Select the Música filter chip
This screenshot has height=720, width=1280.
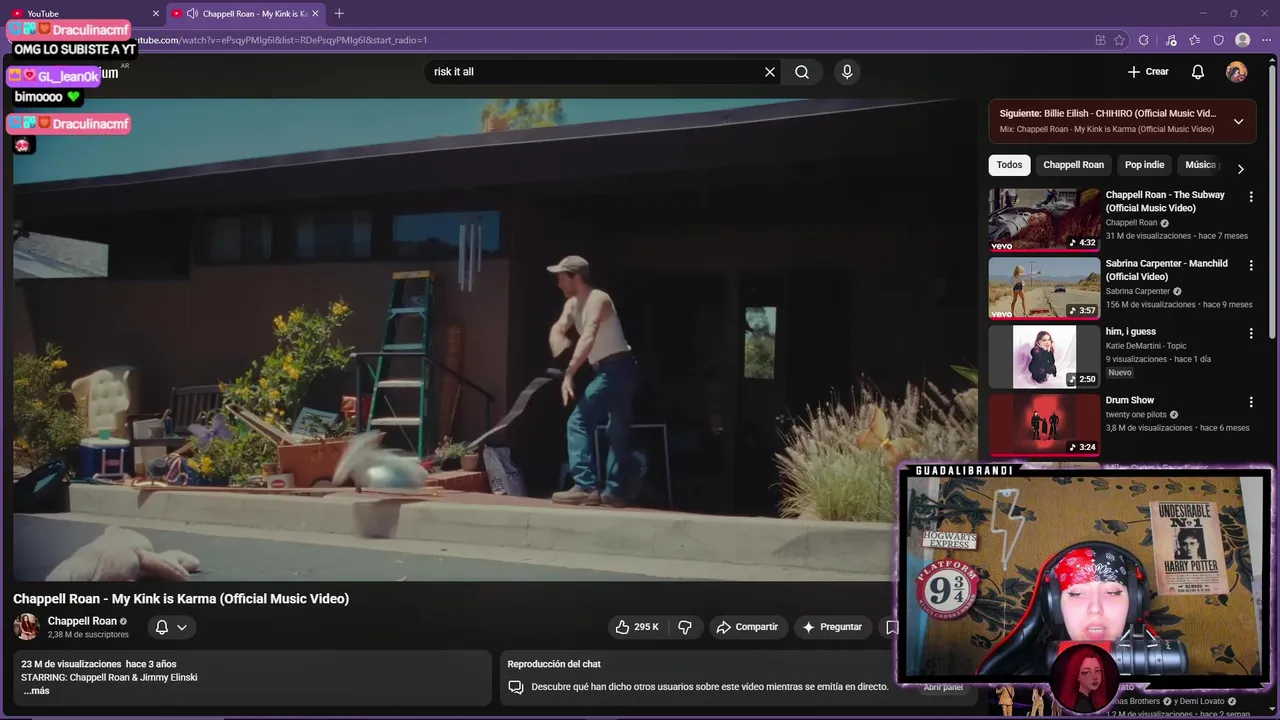tap(1201, 165)
